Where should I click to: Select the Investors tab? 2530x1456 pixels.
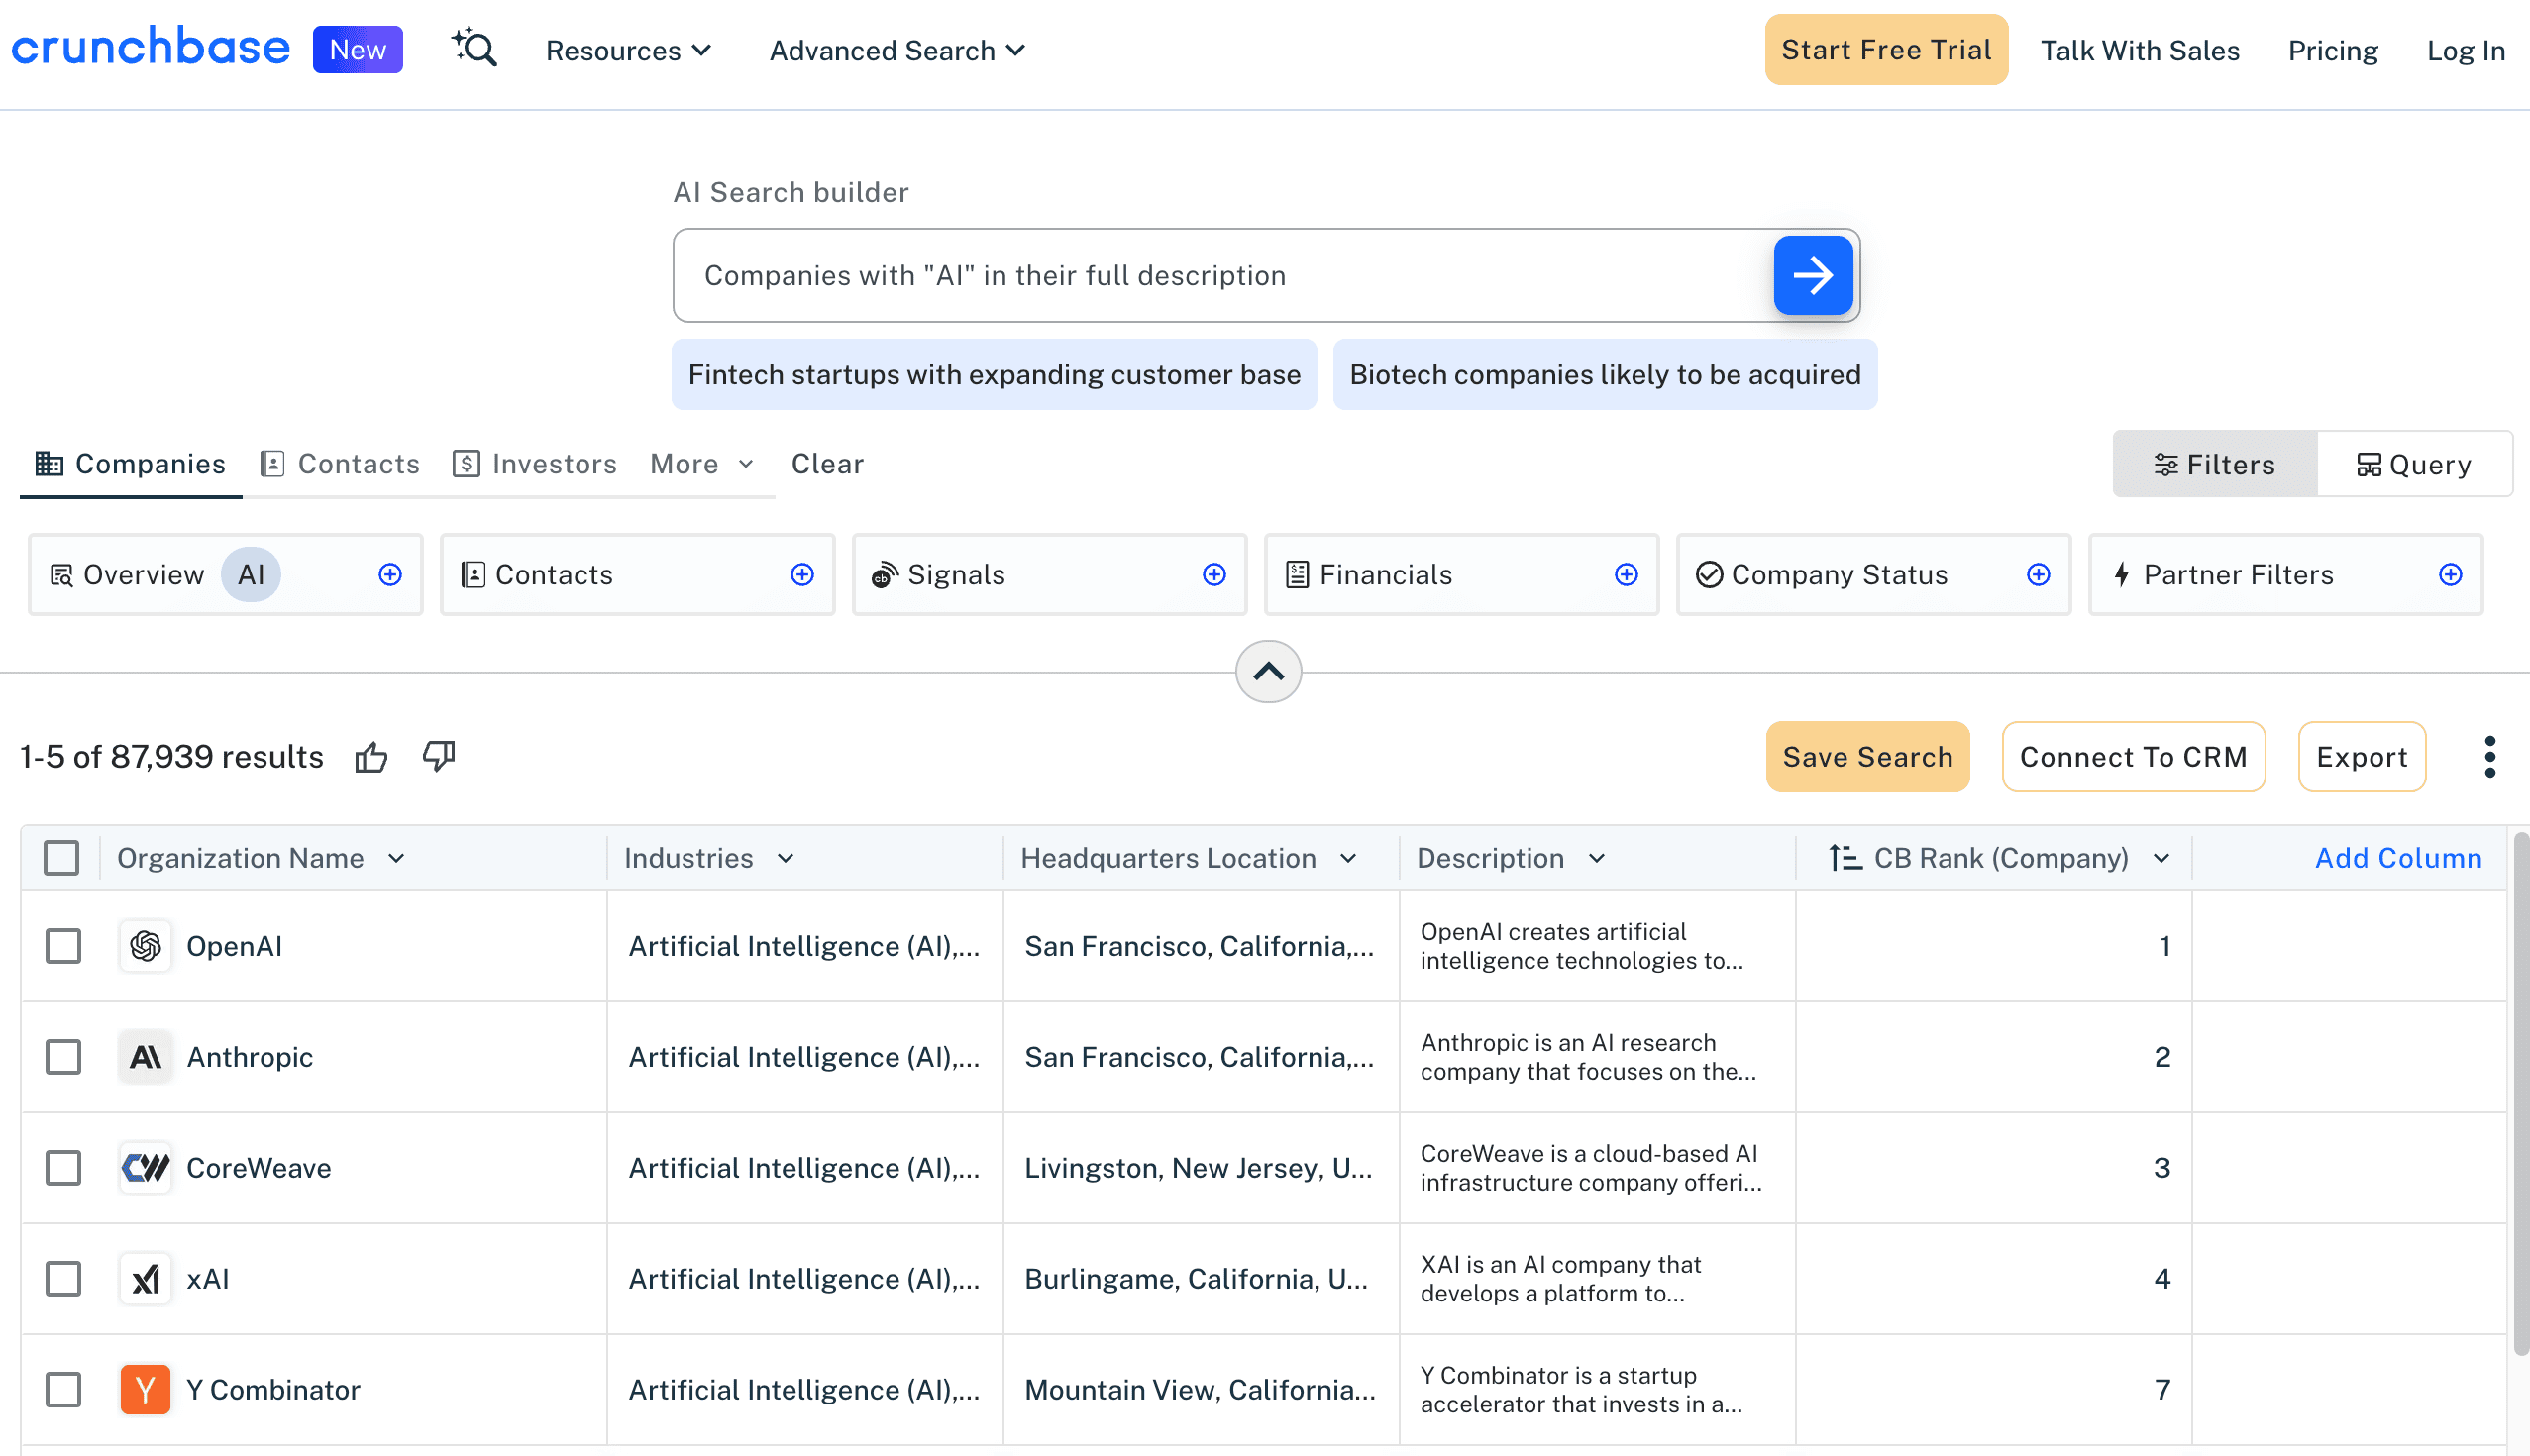tap(534, 464)
